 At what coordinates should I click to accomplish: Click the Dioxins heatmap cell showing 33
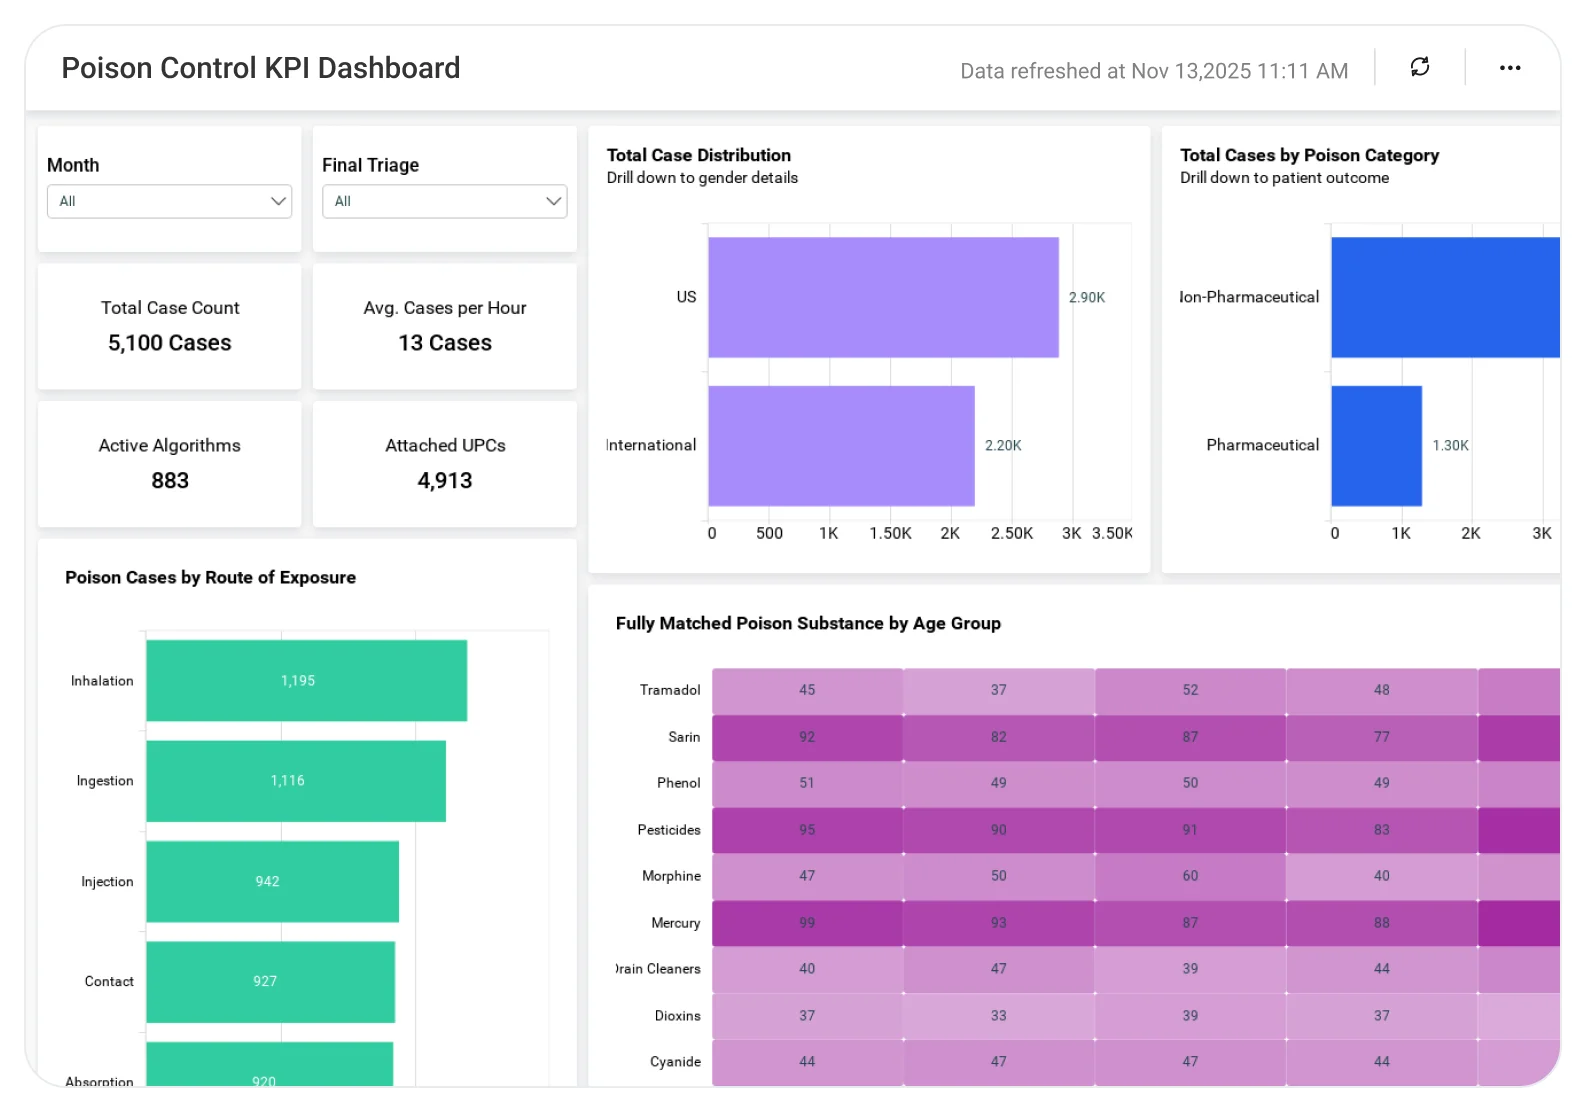[999, 1016]
